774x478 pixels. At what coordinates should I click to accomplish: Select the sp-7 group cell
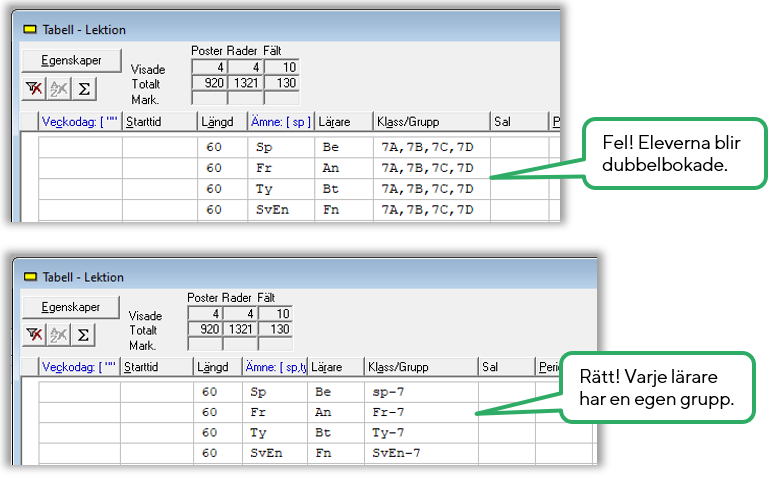386,392
